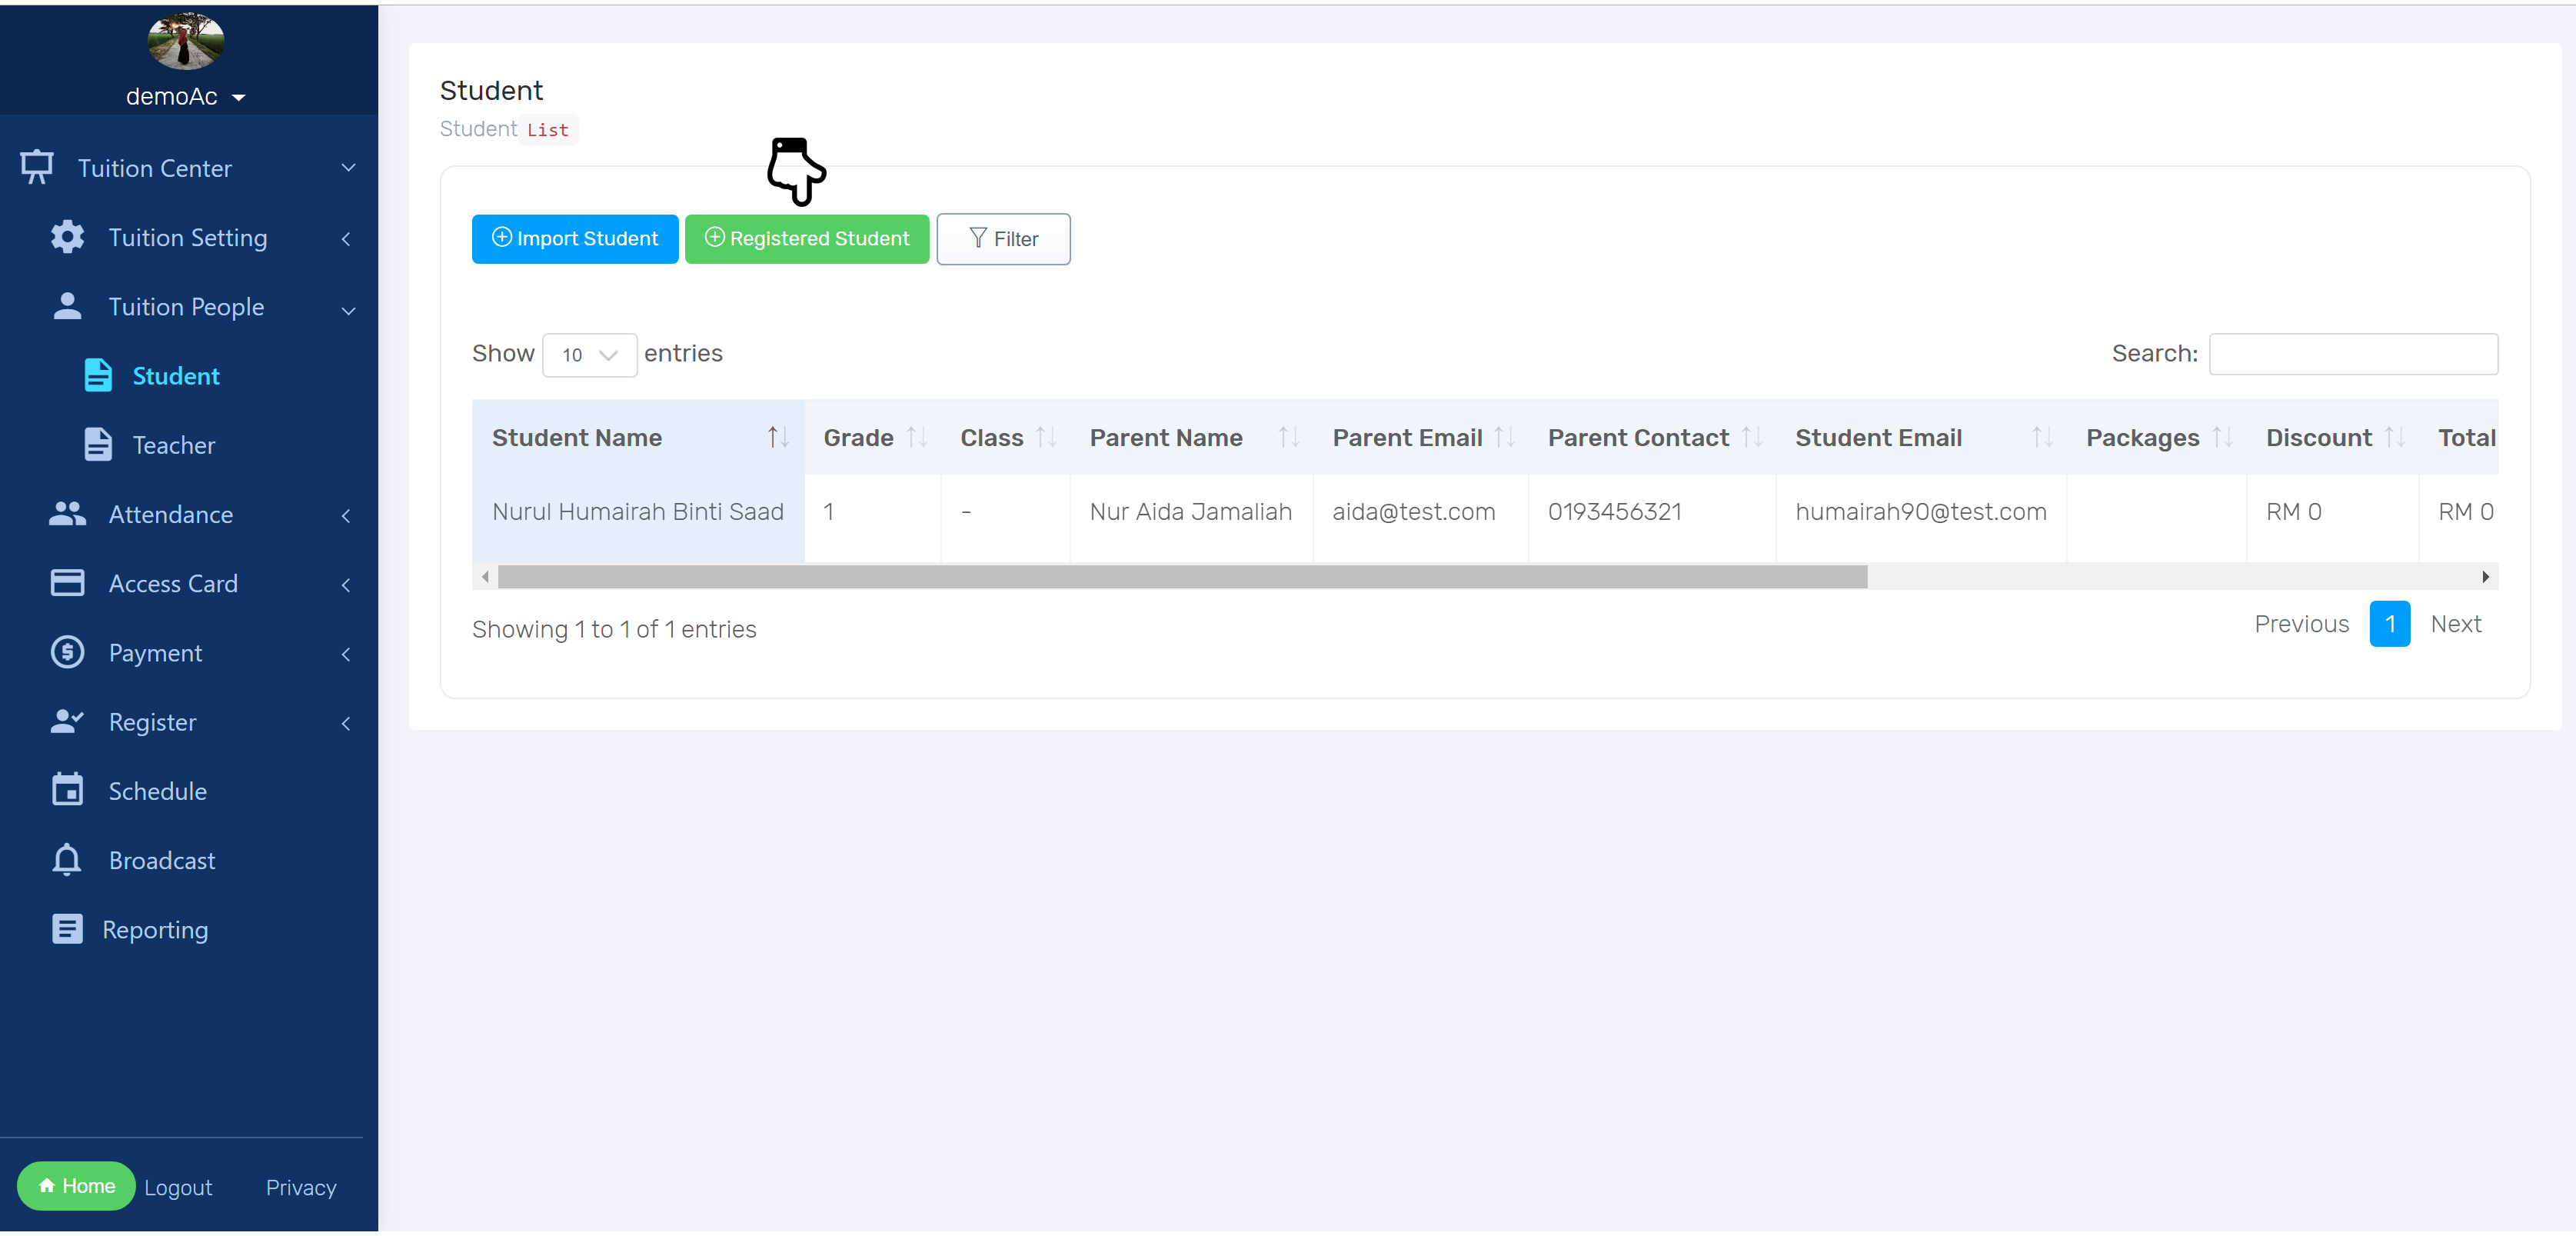Click the Tuition Center presentation board icon
Viewport: 2576px width, 1236px height.
coord(37,167)
